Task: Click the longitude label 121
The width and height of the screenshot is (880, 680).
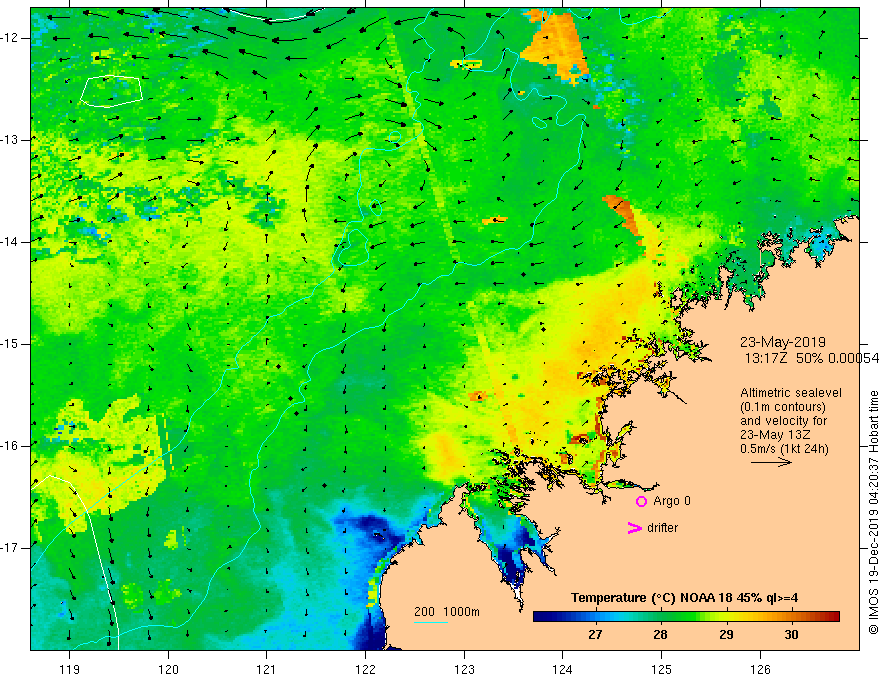Action: 267,669
